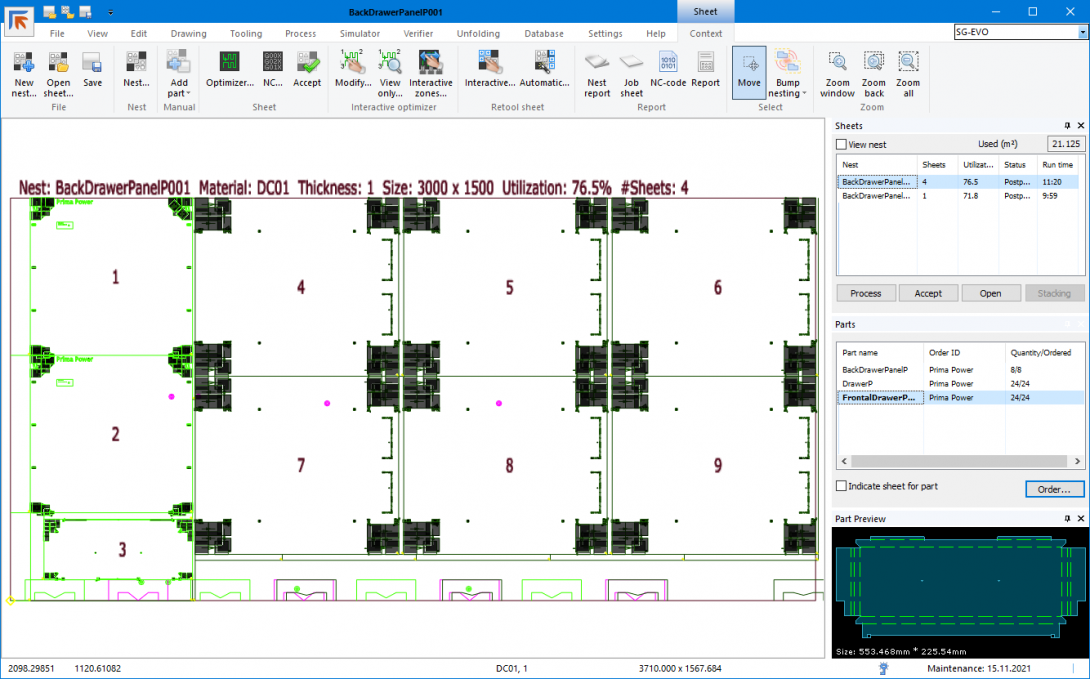Click the Order... button
Image resolution: width=1090 pixels, height=679 pixels.
pyautogui.click(x=1054, y=489)
